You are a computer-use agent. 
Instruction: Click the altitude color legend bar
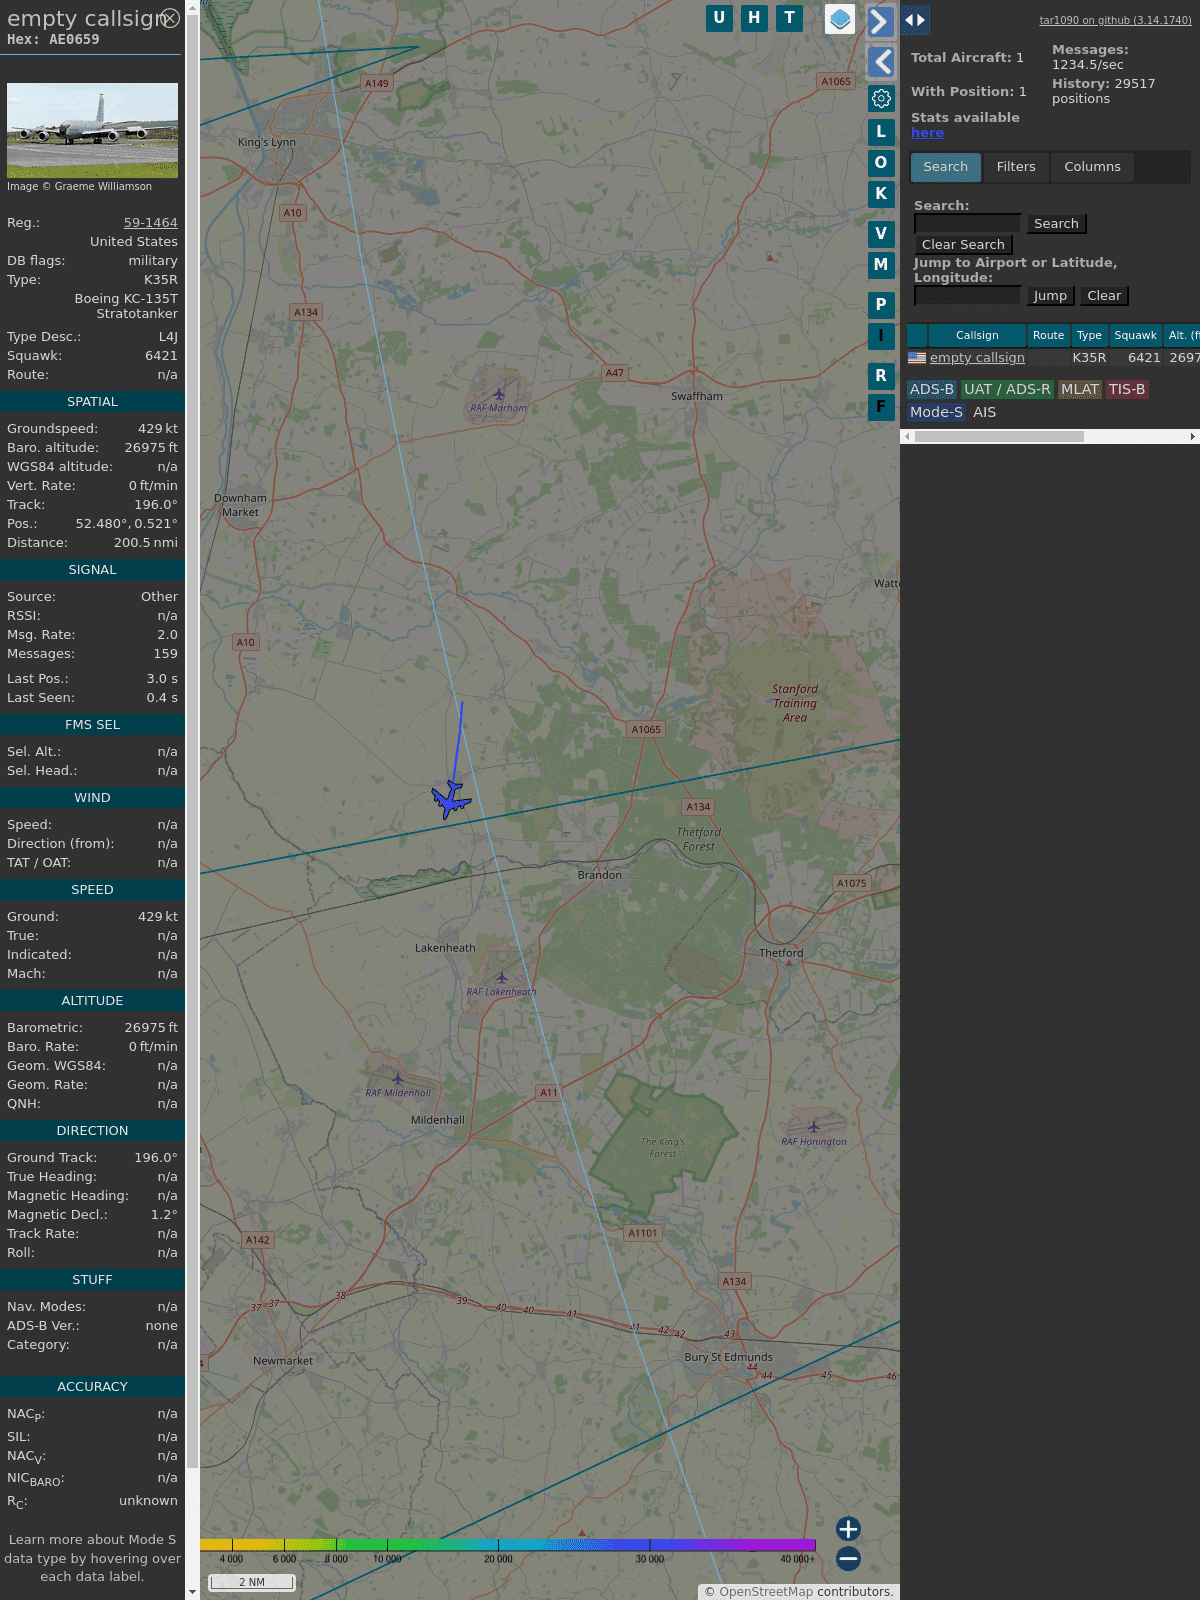click(x=508, y=1545)
